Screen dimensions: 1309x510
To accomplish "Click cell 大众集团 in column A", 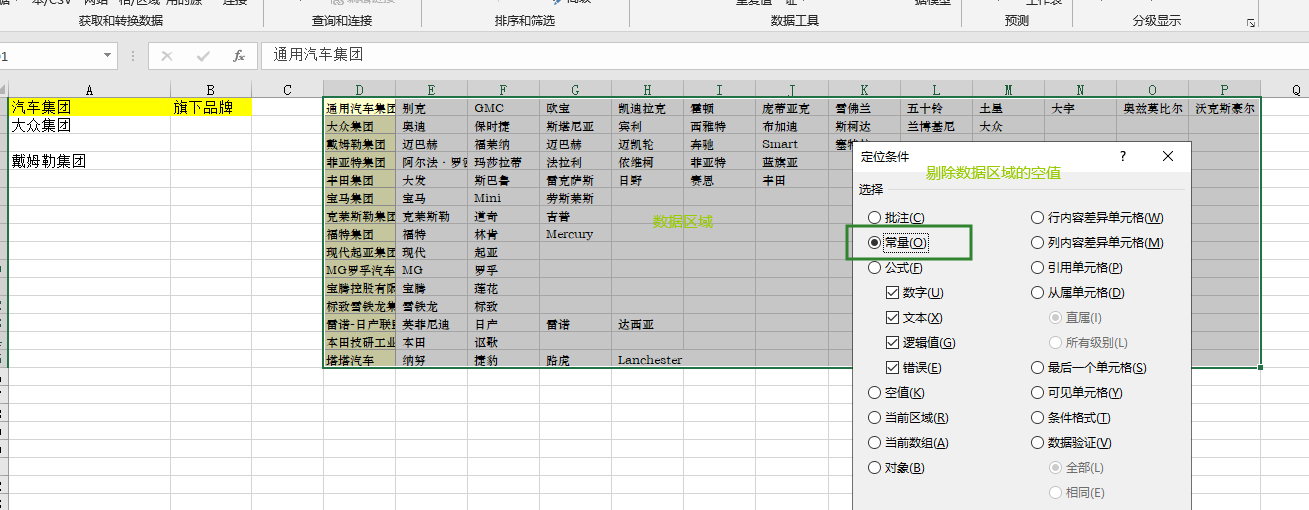I will tap(89, 125).
